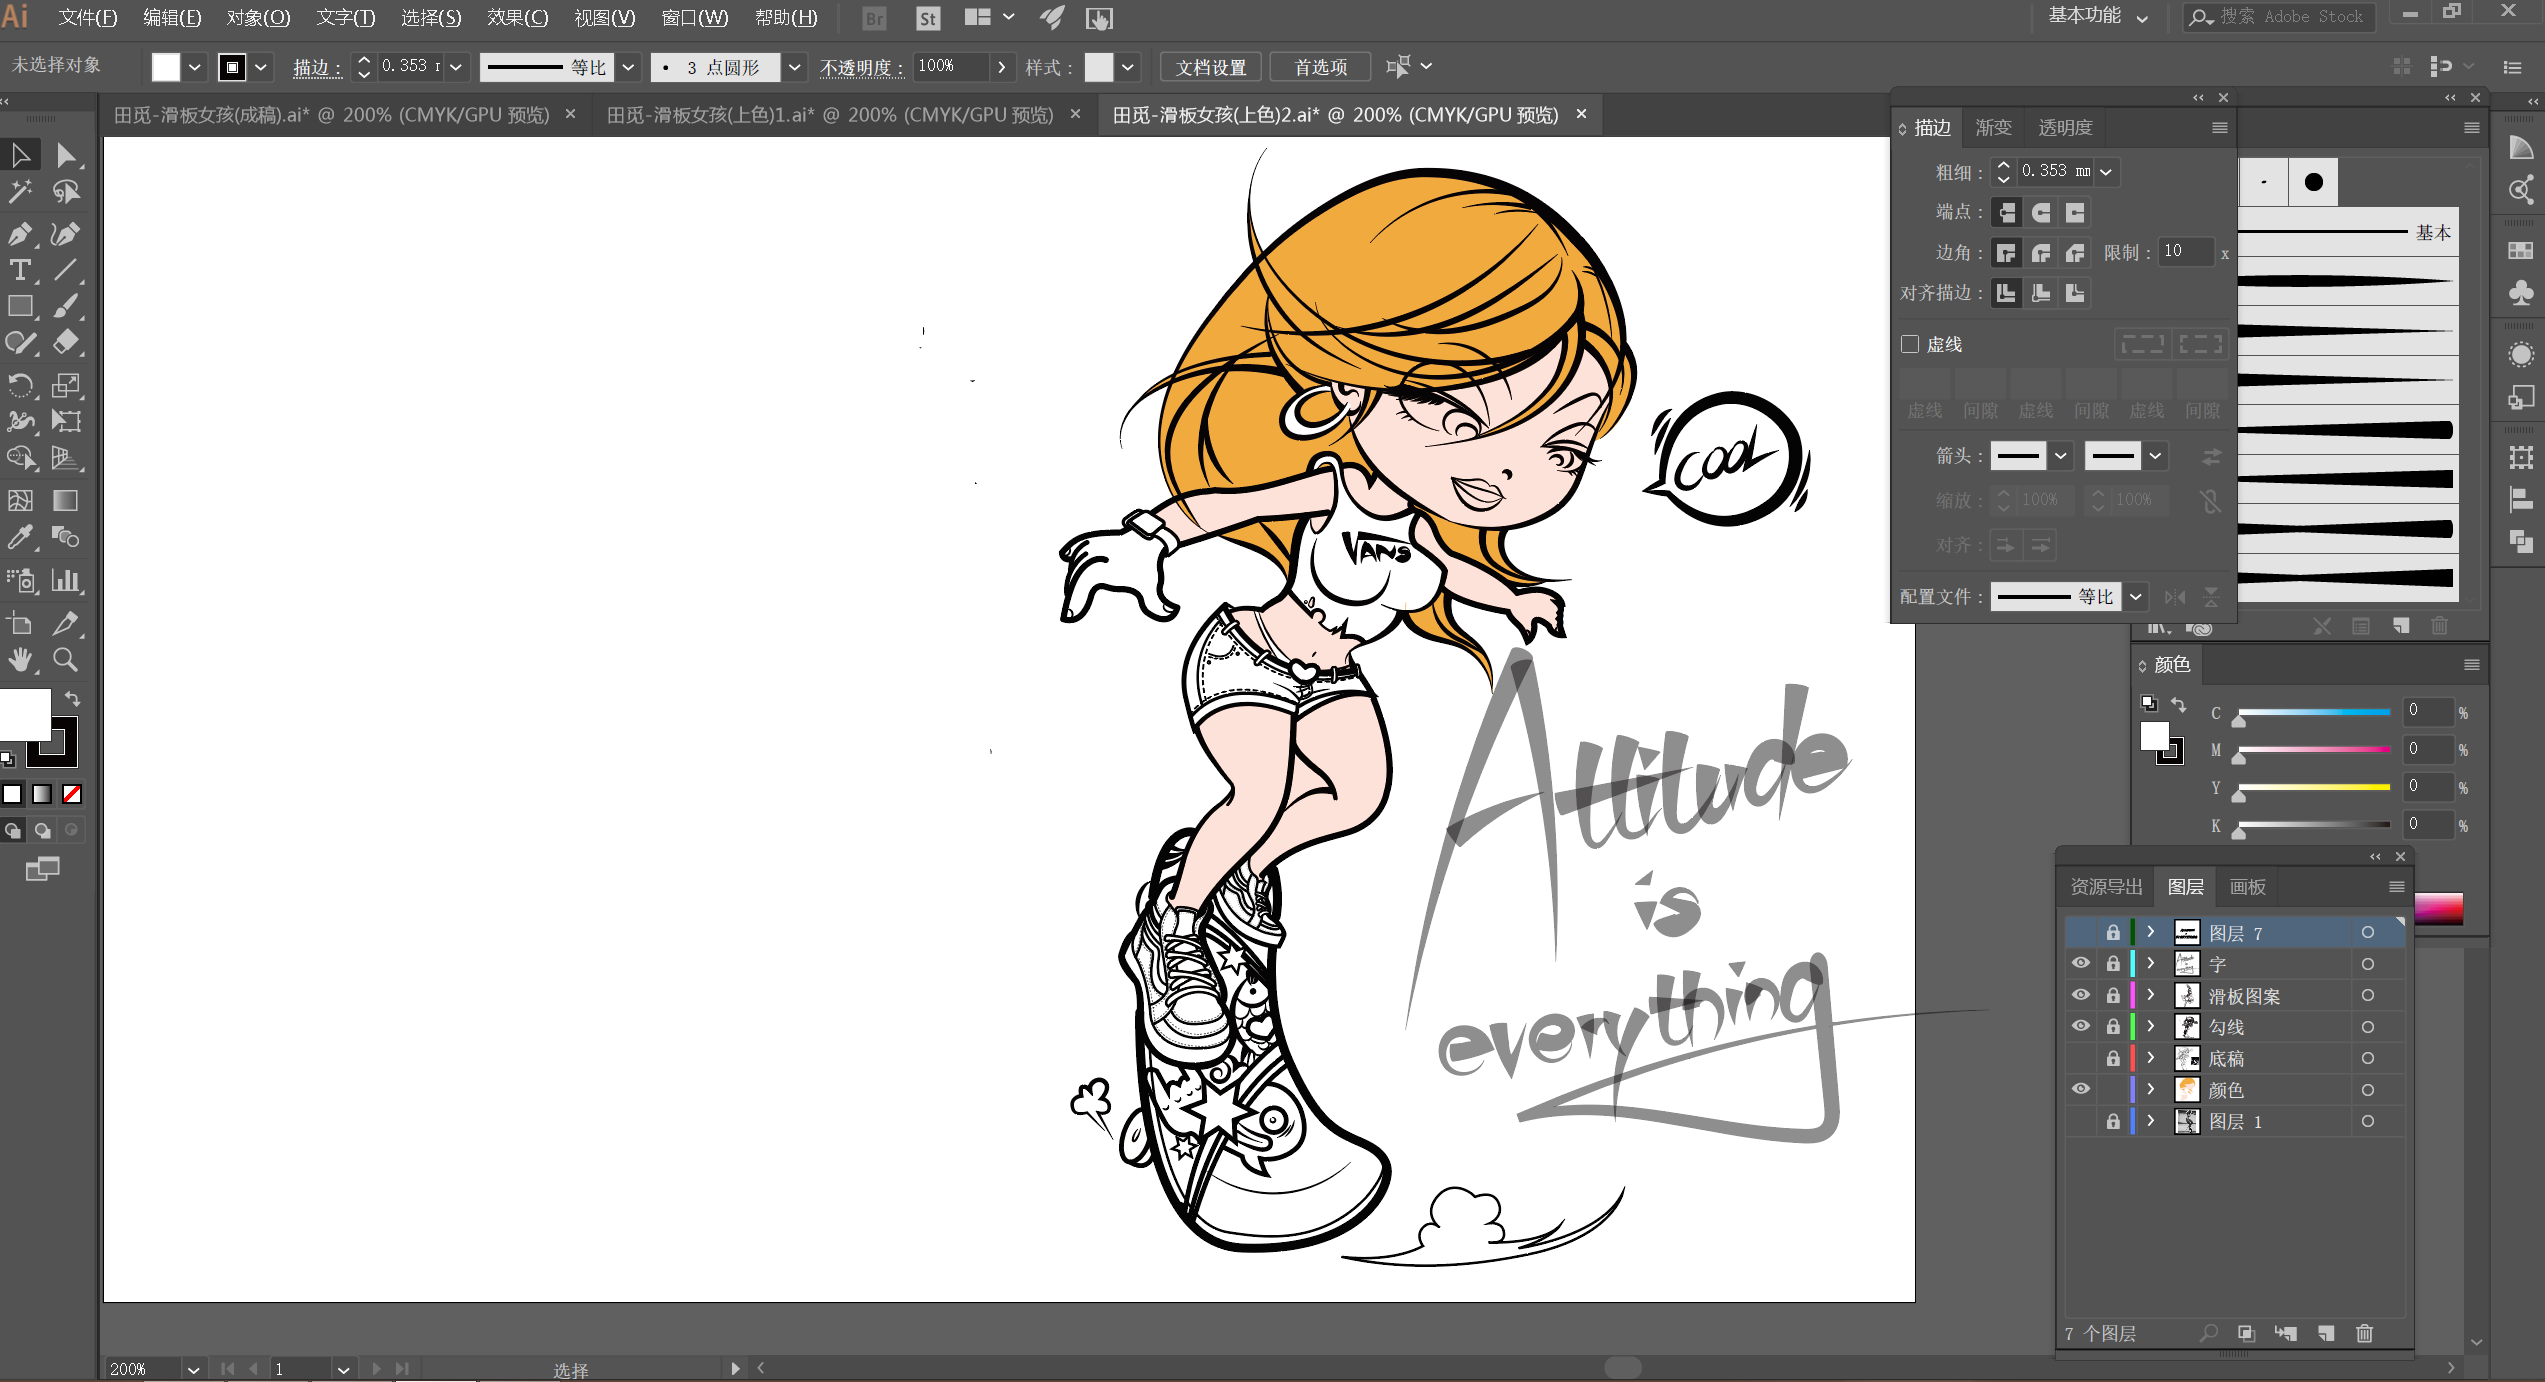The height and width of the screenshot is (1382, 2545).
Task: Delete selected layer with trash icon
Action: click(2364, 1333)
